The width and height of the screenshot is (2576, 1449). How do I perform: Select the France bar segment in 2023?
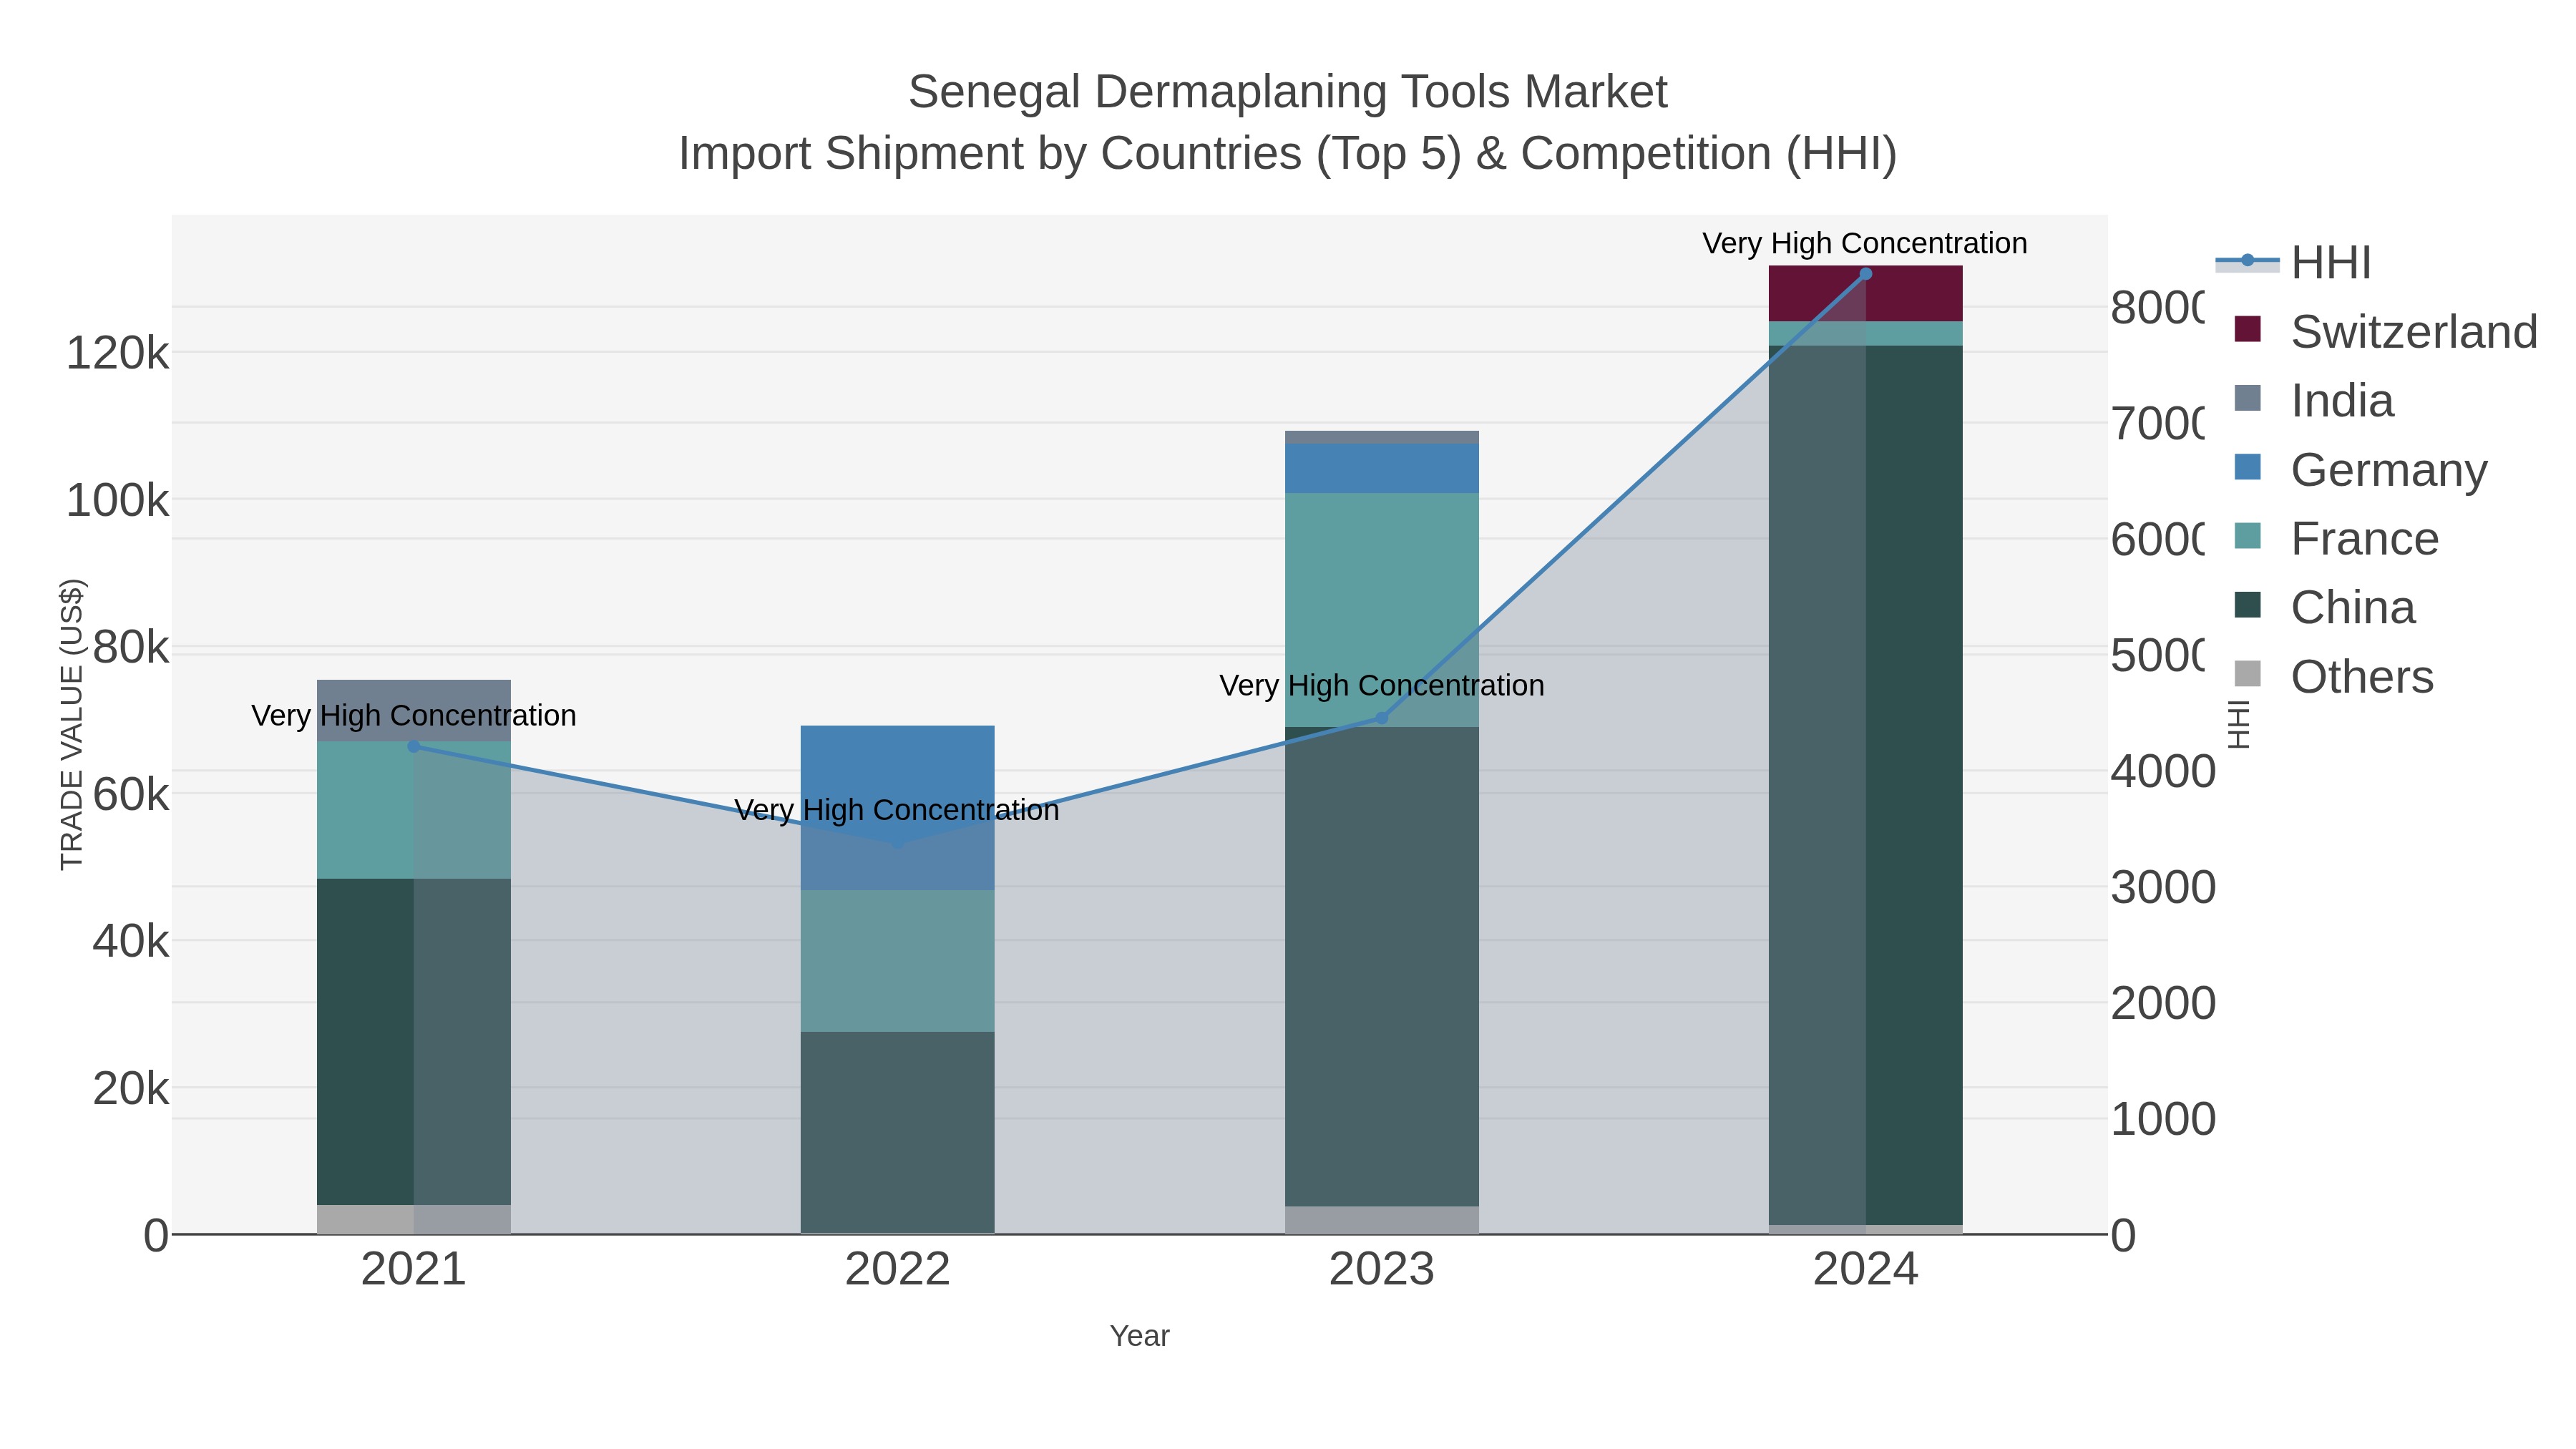coord(1382,610)
